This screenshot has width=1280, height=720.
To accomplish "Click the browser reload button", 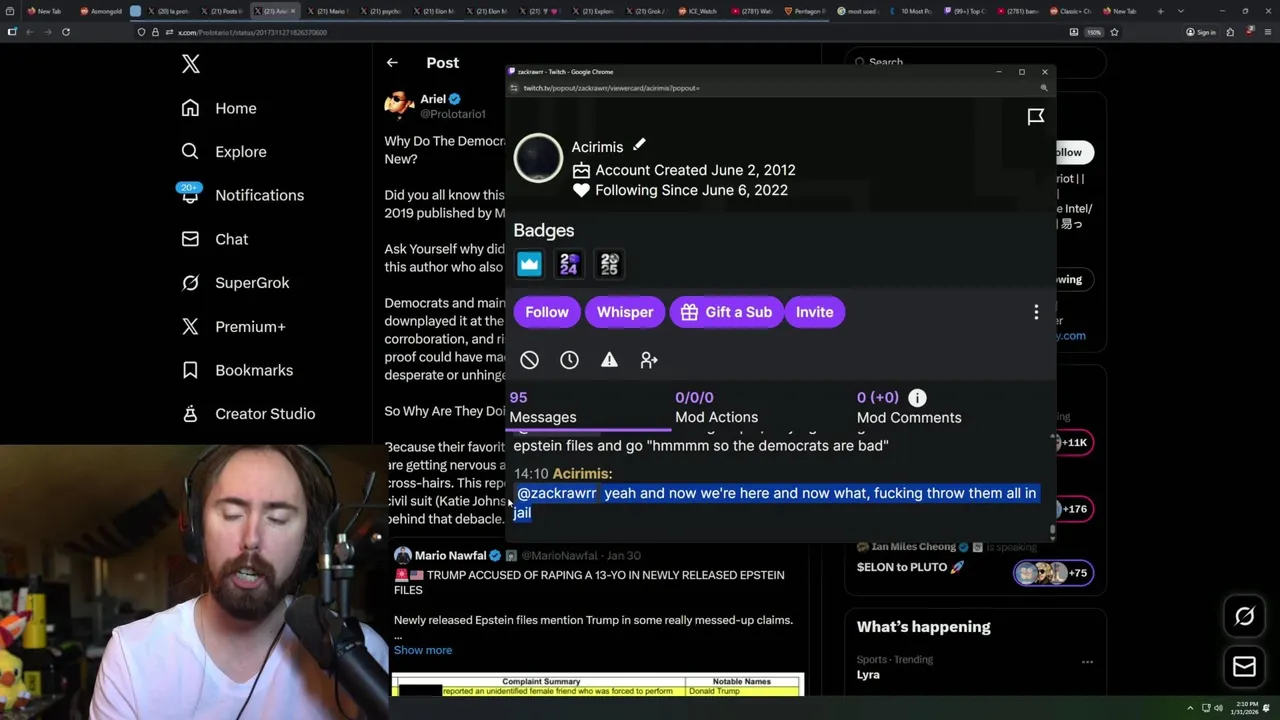I will [x=66, y=32].
